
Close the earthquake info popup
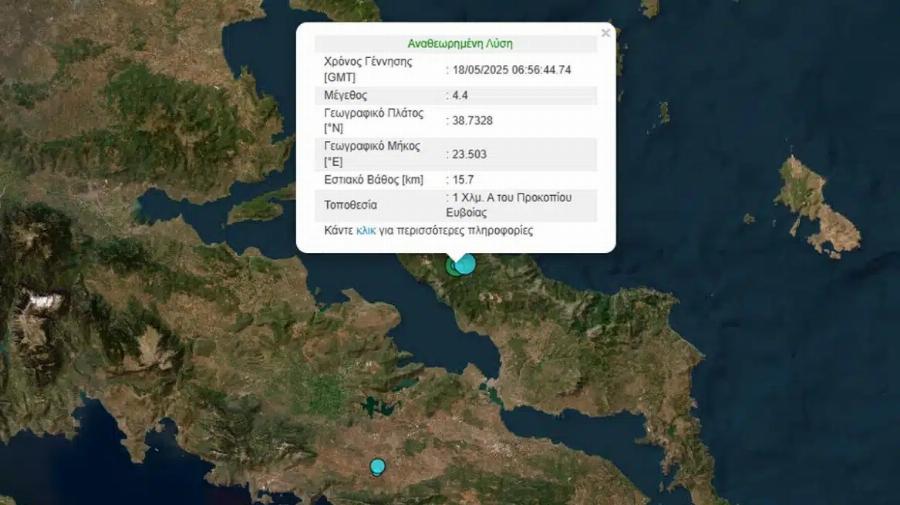coord(606,33)
